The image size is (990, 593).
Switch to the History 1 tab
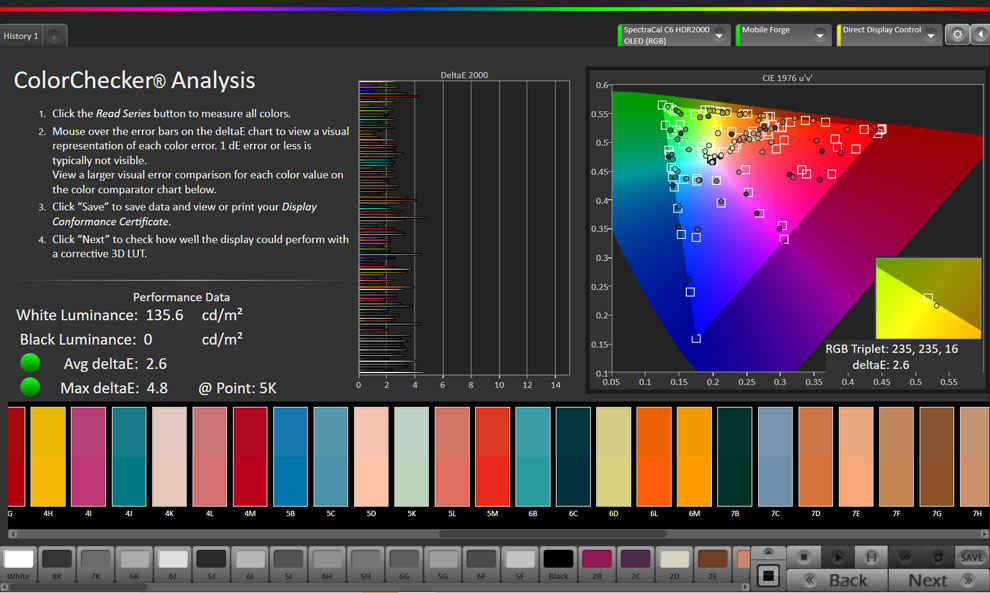(21, 37)
